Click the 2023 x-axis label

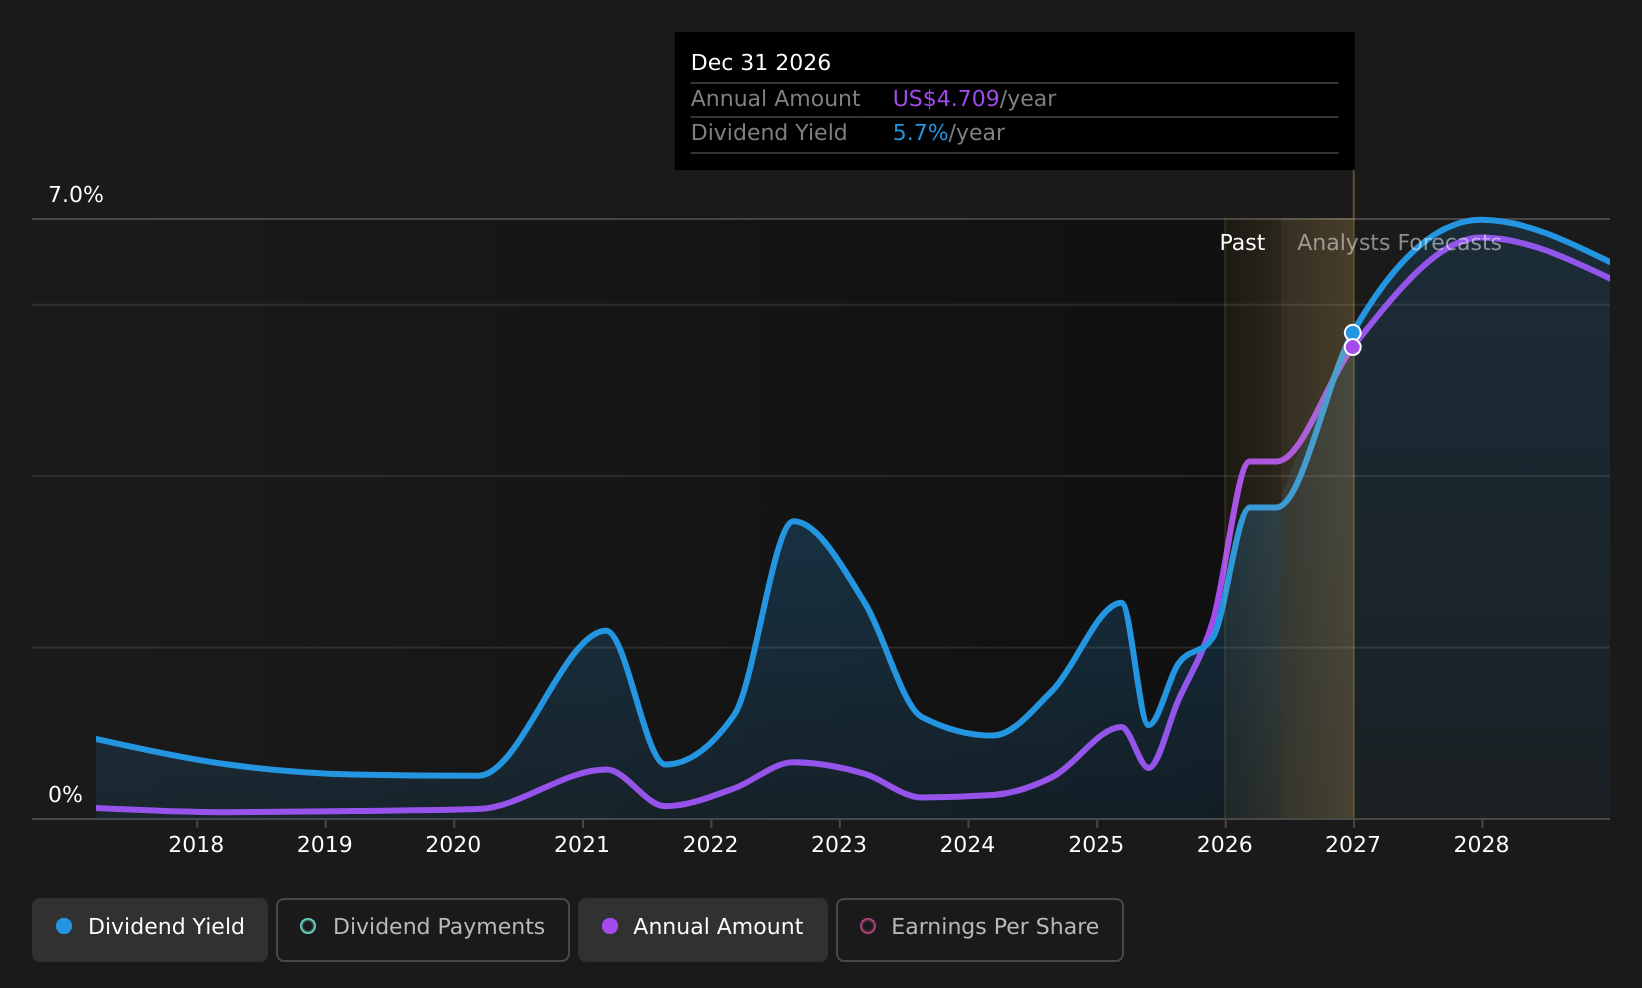point(839,845)
